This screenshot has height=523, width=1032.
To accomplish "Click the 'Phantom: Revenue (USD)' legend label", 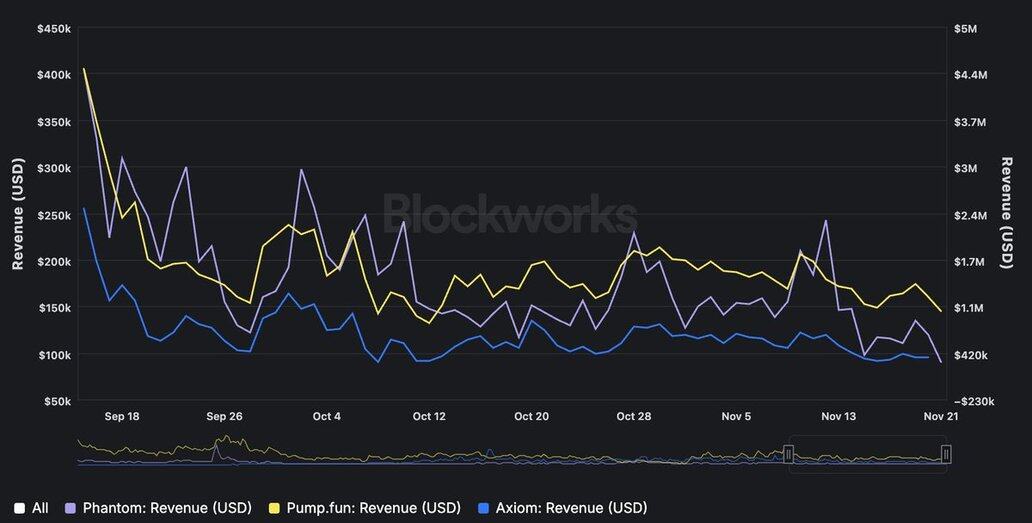I will [167, 508].
